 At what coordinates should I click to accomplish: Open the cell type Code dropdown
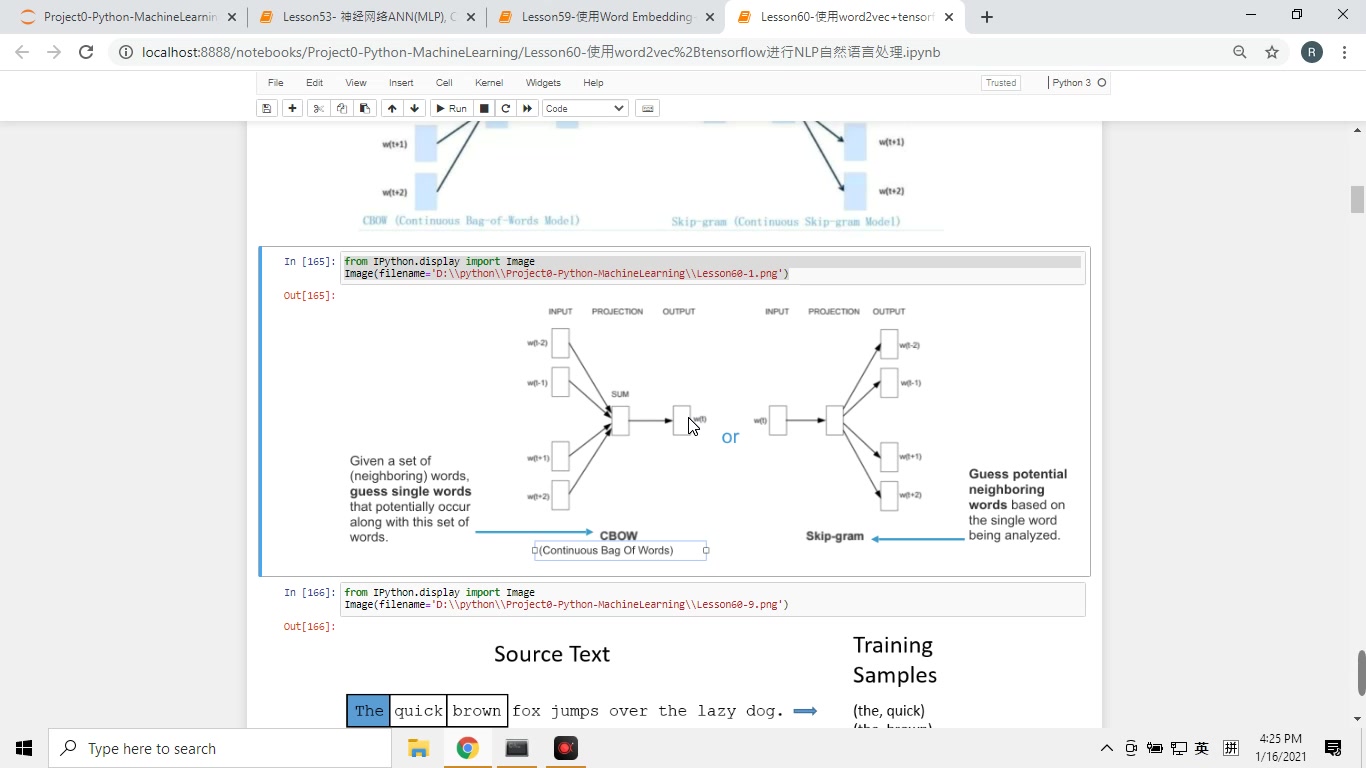(x=585, y=108)
